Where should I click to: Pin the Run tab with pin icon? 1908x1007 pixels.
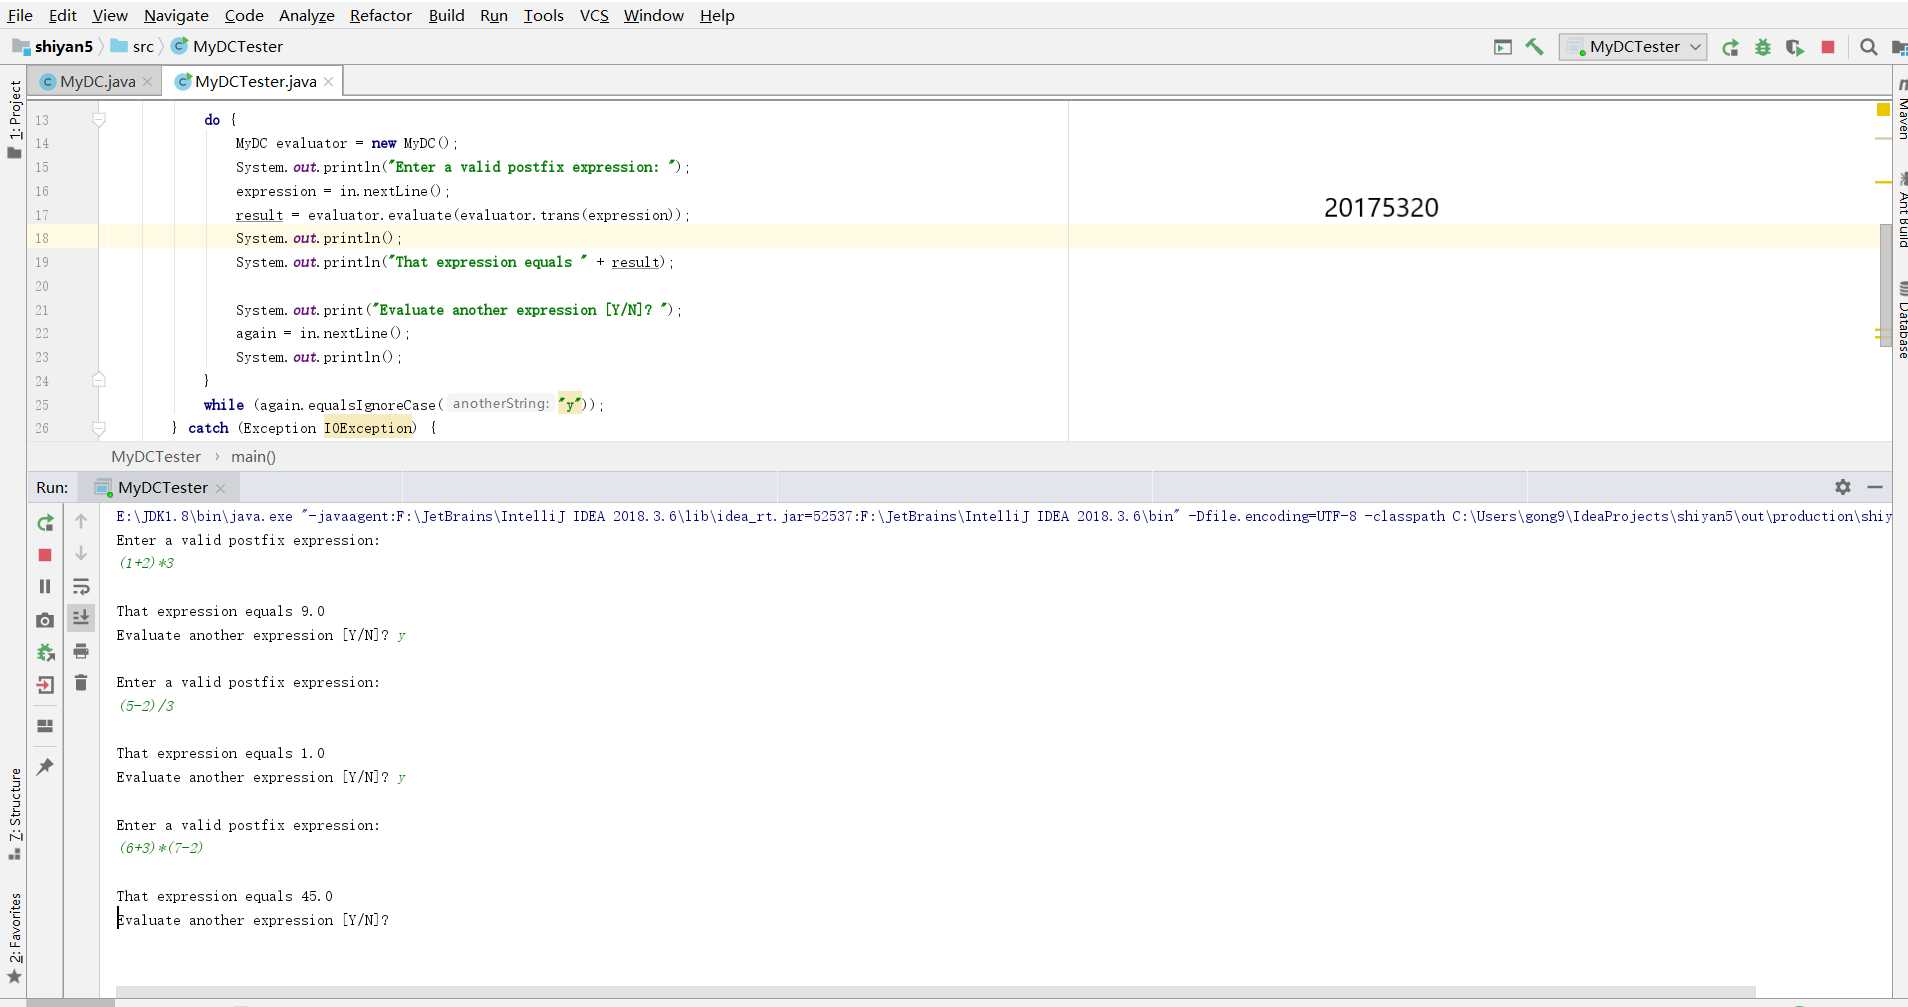click(x=45, y=767)
